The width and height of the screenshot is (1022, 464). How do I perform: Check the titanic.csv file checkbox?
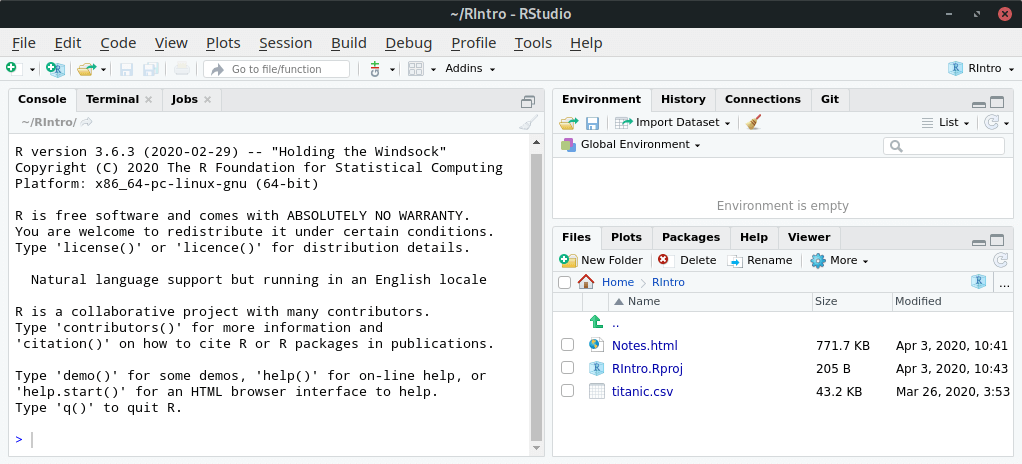(567, 391)
